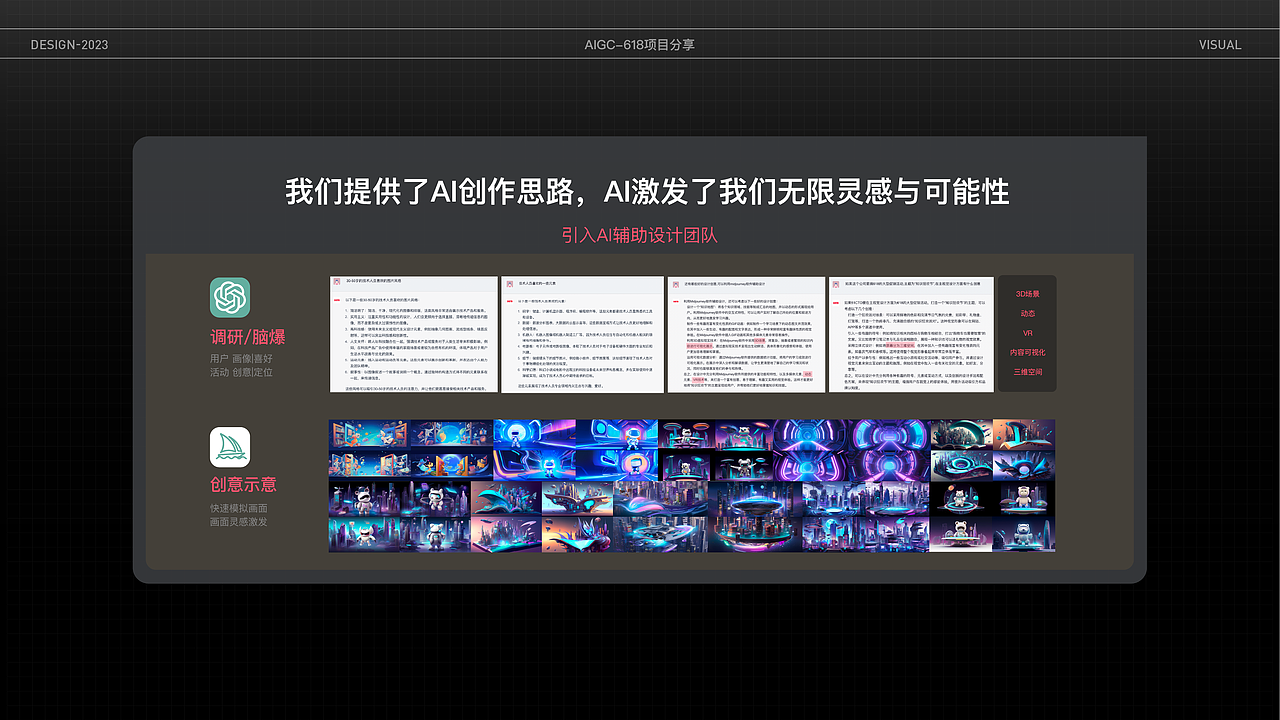Open the large floating saucer city artwork

755,517
